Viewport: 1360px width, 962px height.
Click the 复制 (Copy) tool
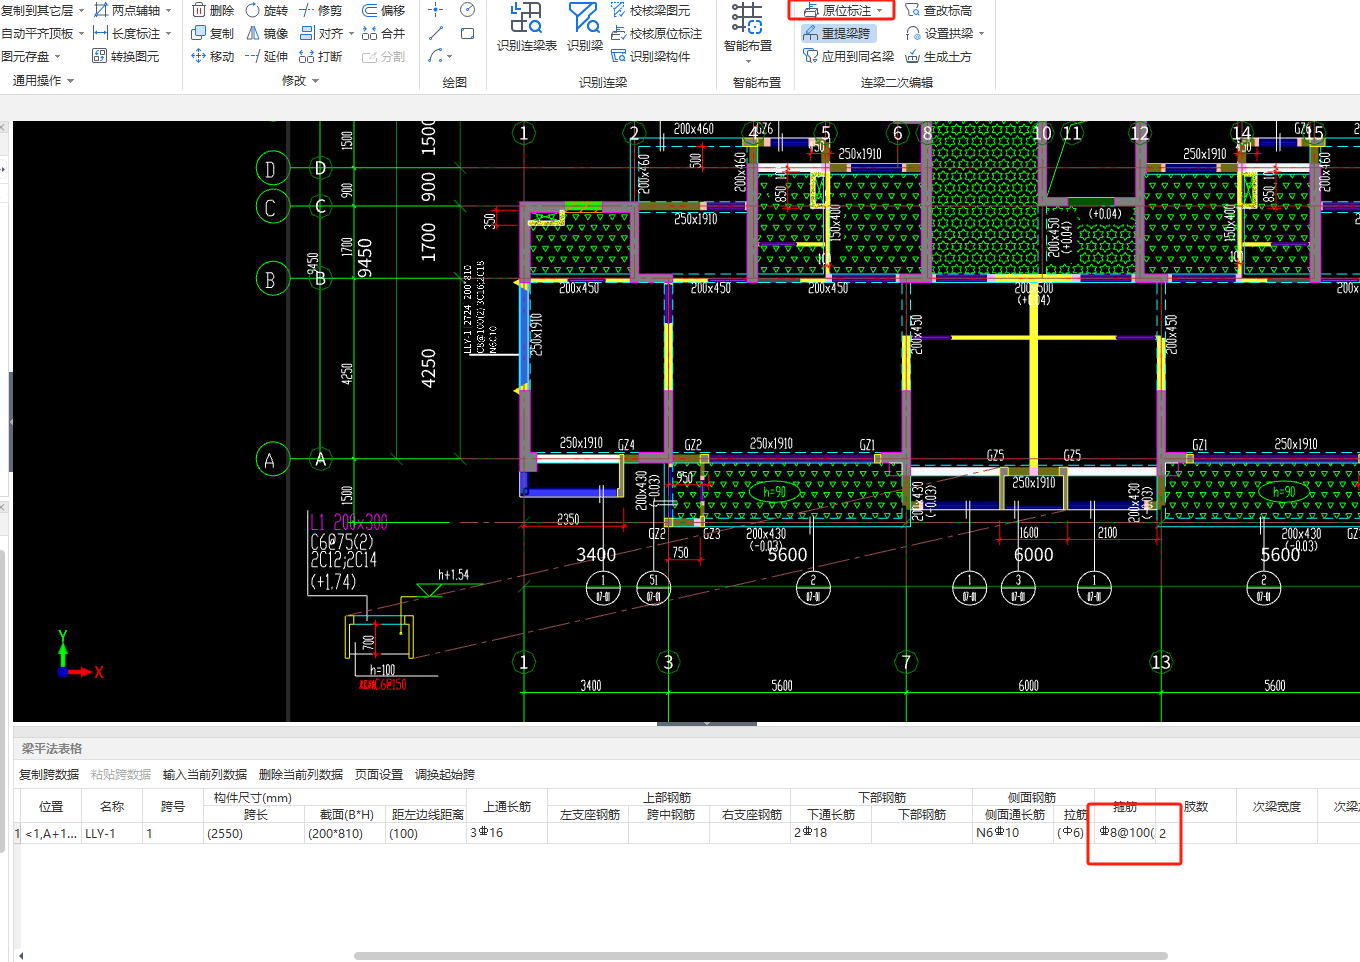212,33
